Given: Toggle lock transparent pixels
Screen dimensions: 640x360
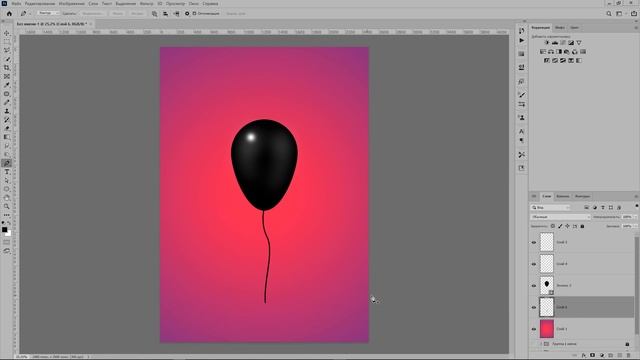Looking at the screenshot, I should coord(553,226).
